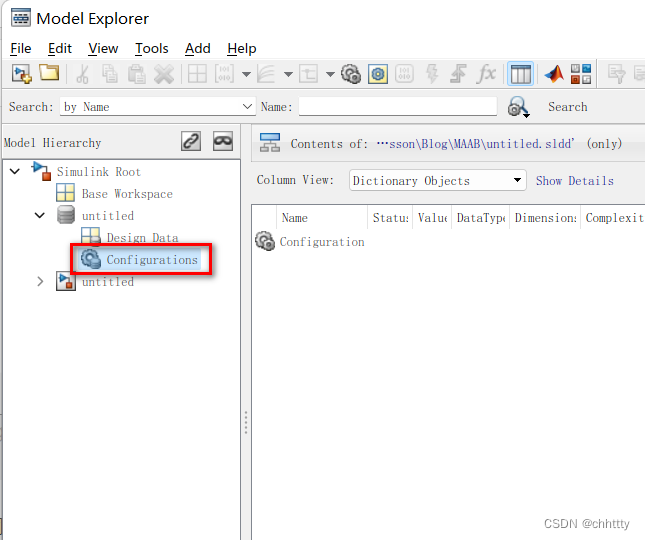Image resolution: width=645 pixels, height=540 pixels.
Task: Click into the Name search field
Action: point(398,107)
